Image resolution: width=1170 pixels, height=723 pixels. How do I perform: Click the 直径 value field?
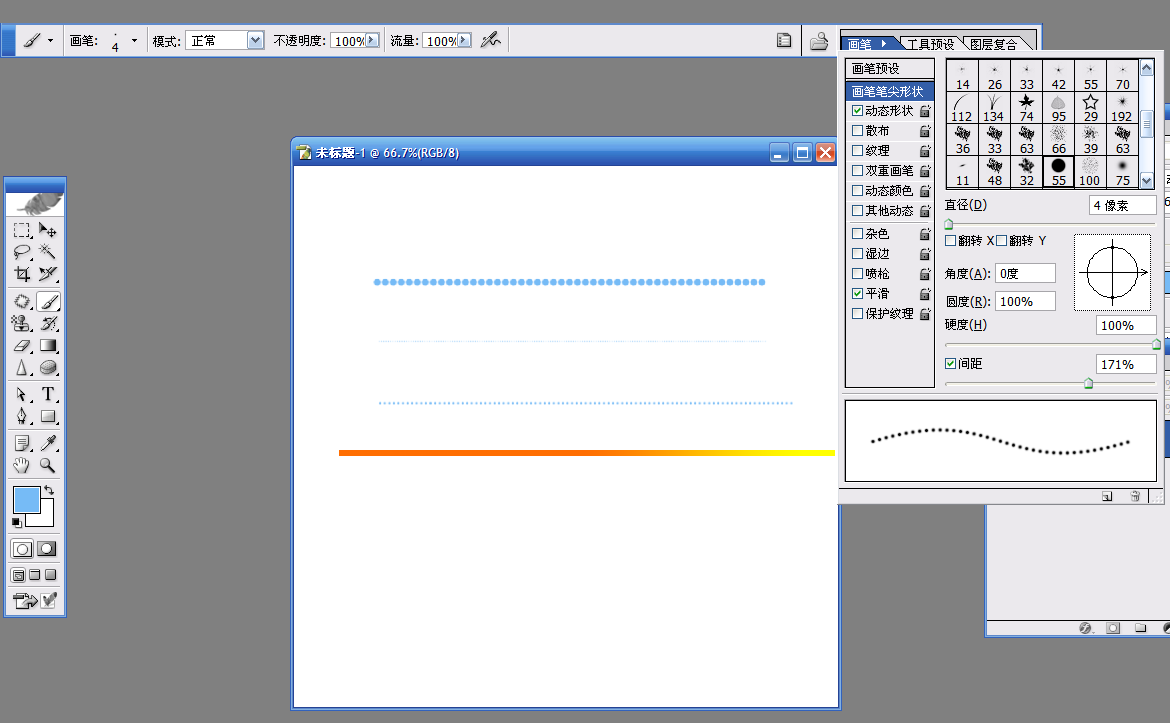[x=1122, y=205]
